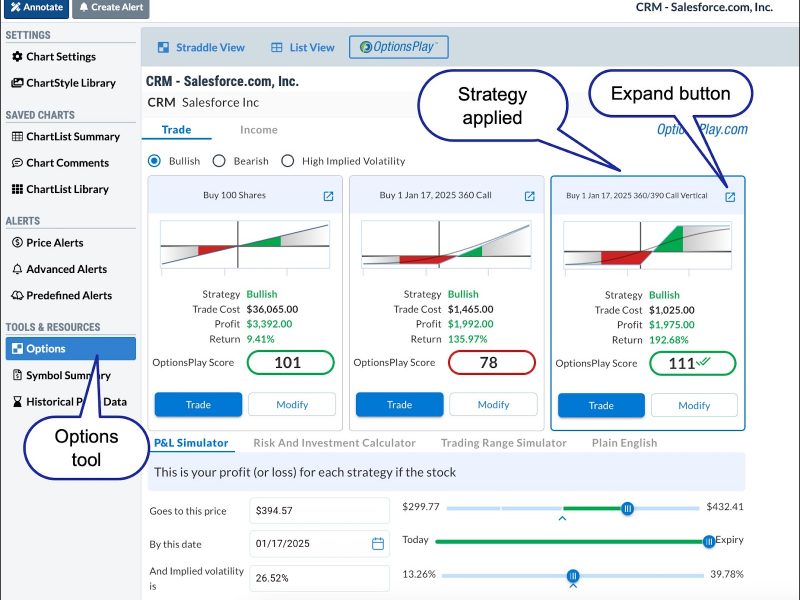
Task: Click Modify on the 360 Call card
Action: [493, 405]
